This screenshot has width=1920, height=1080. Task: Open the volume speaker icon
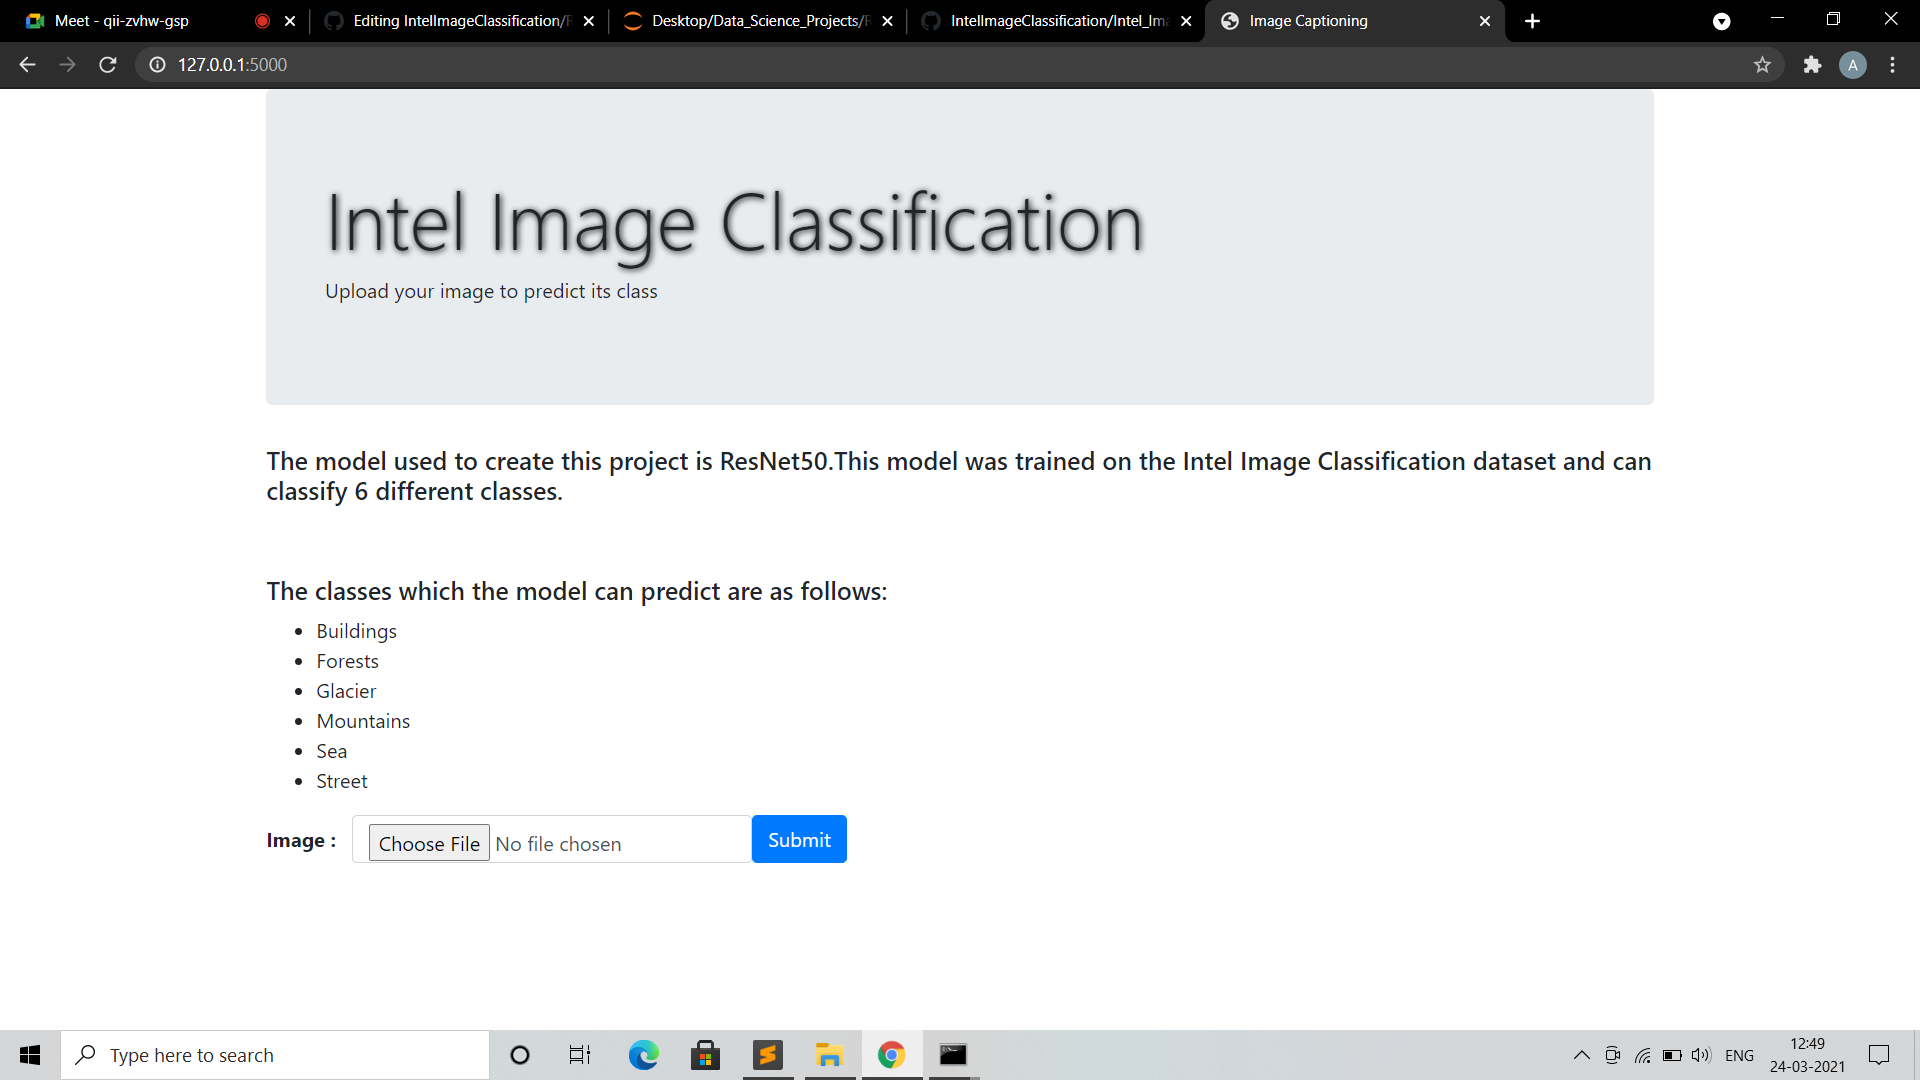(x=1701, y=1055)
